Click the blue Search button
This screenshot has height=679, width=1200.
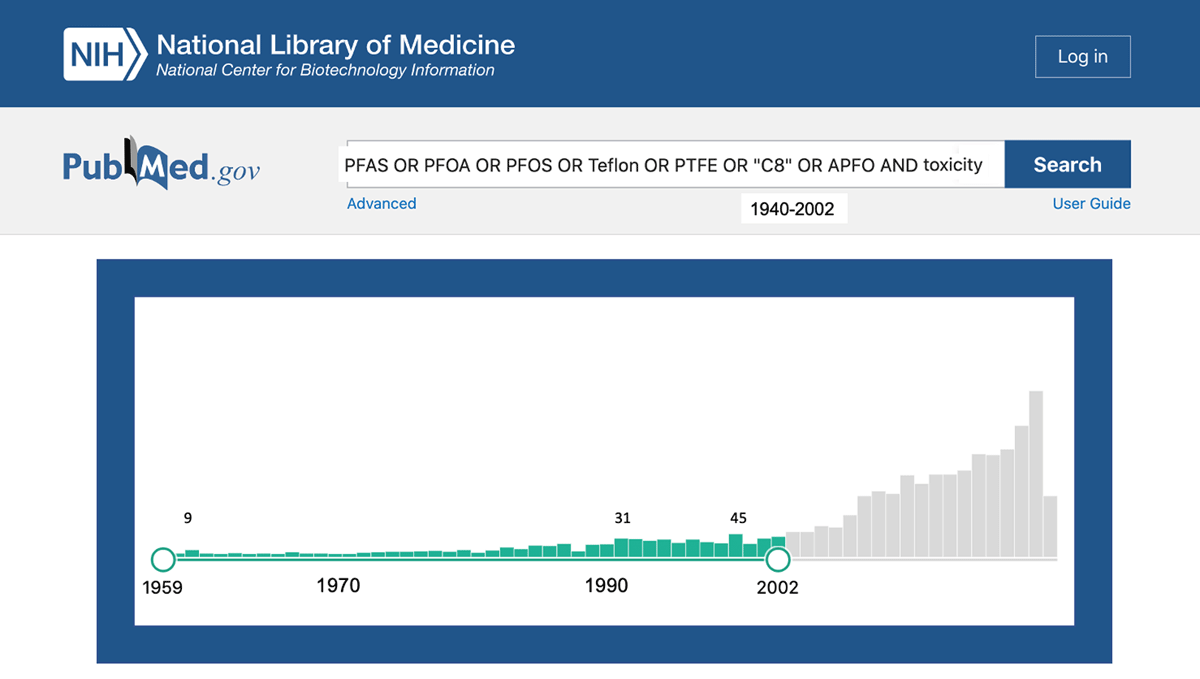[1067, 165]
